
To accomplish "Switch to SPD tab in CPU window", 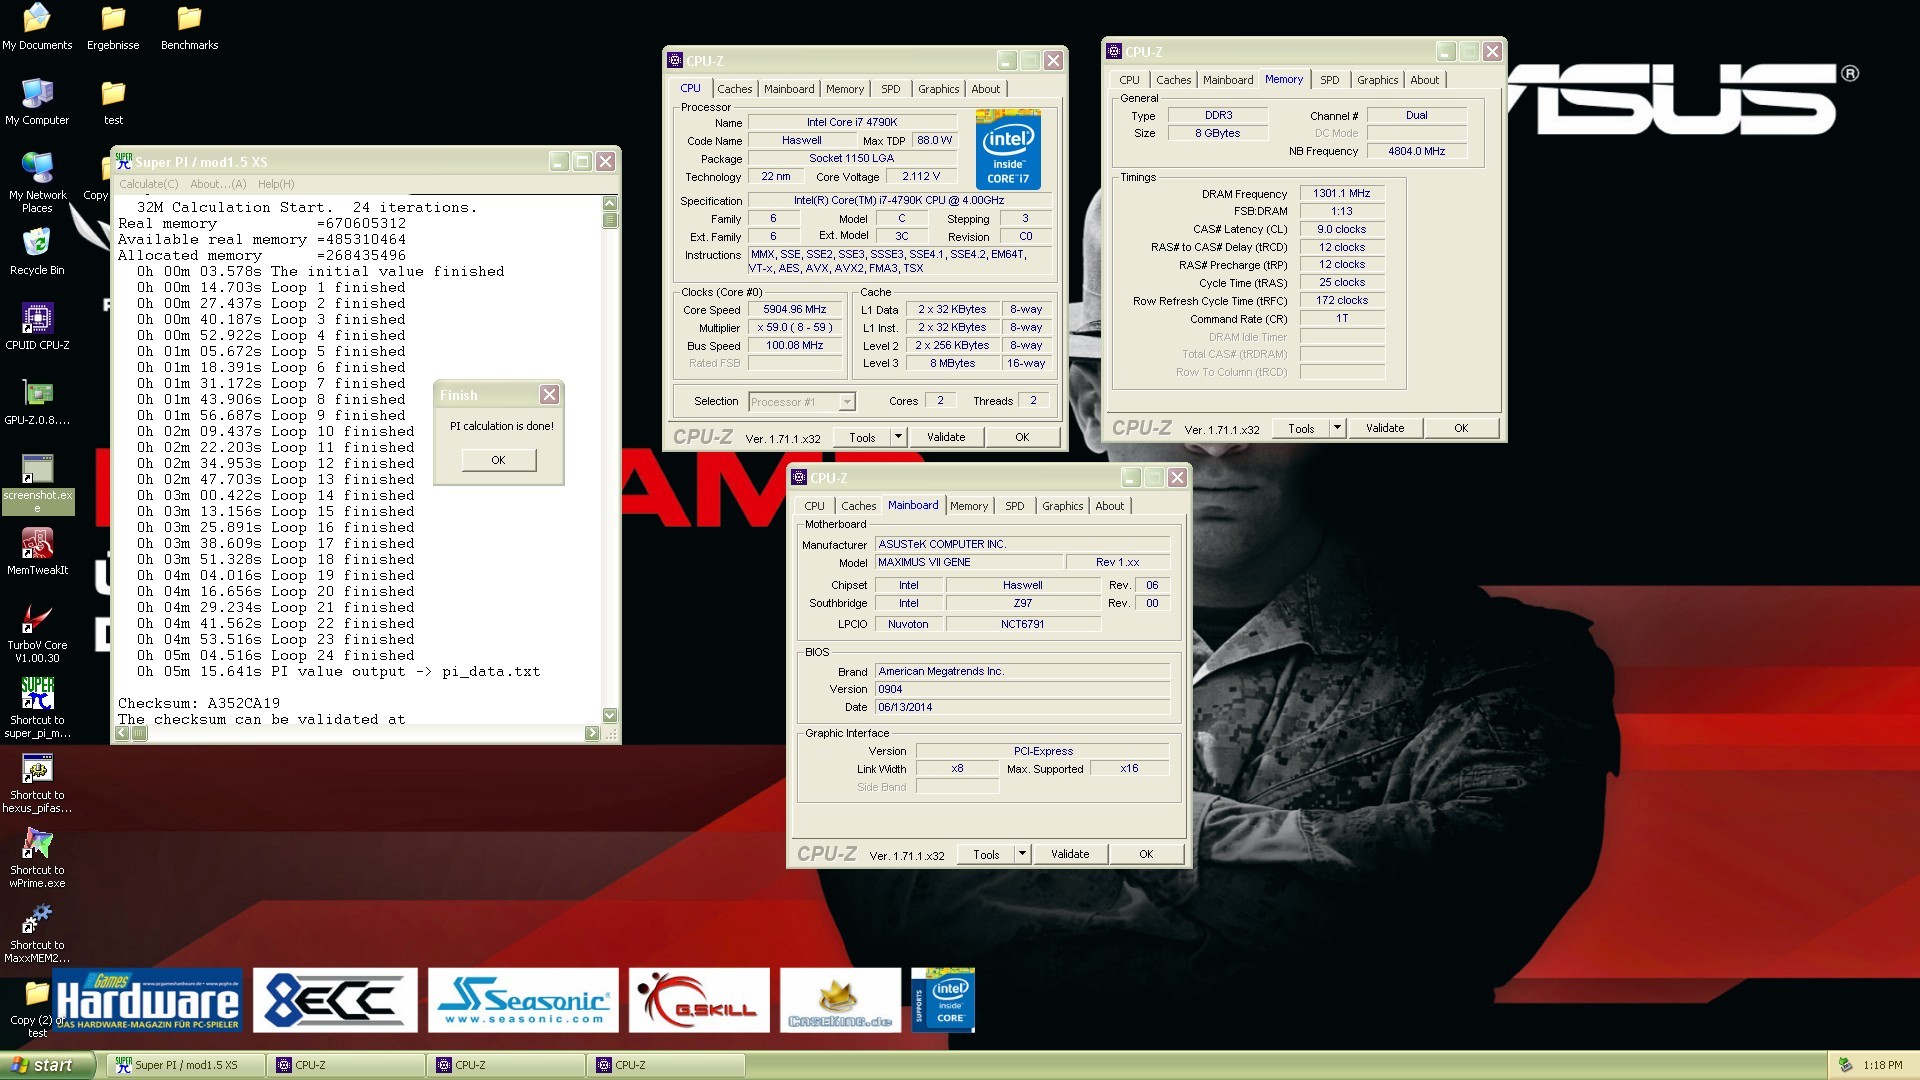I will [890, 89].
